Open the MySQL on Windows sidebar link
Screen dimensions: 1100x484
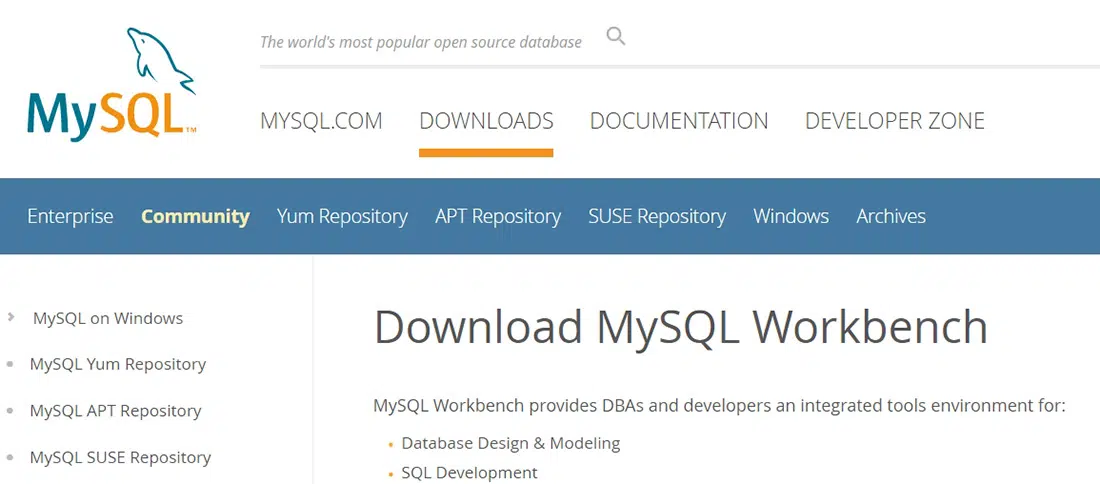click(108, 318)
